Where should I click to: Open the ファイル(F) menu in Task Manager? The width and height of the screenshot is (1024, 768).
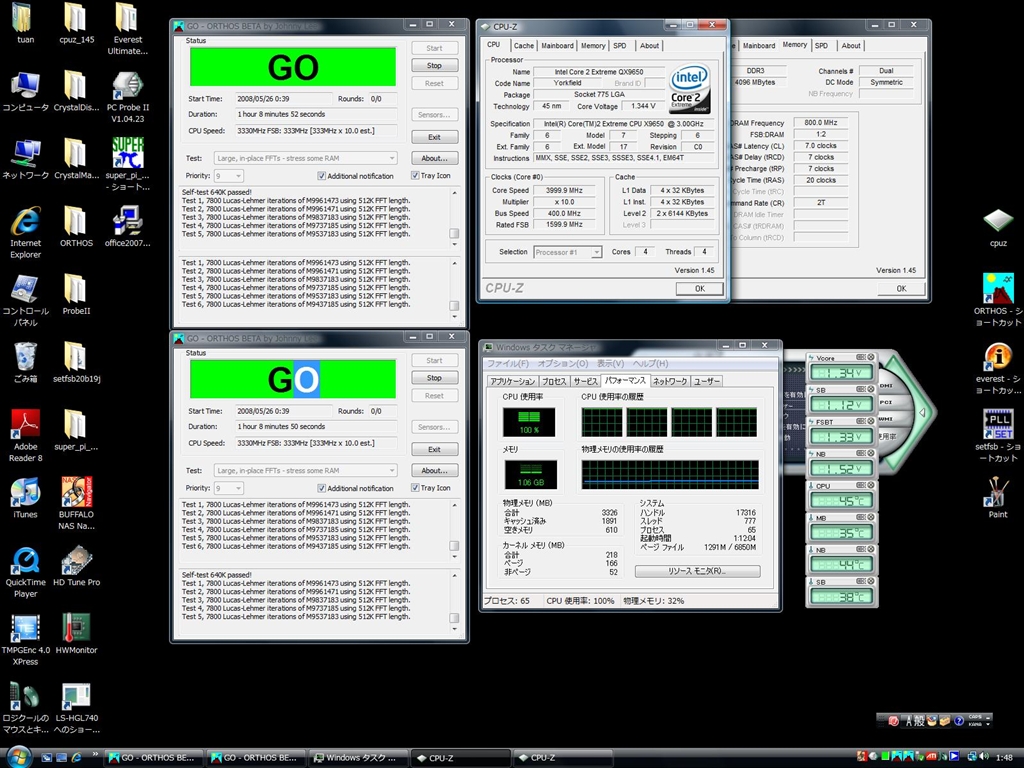[508, 363]
